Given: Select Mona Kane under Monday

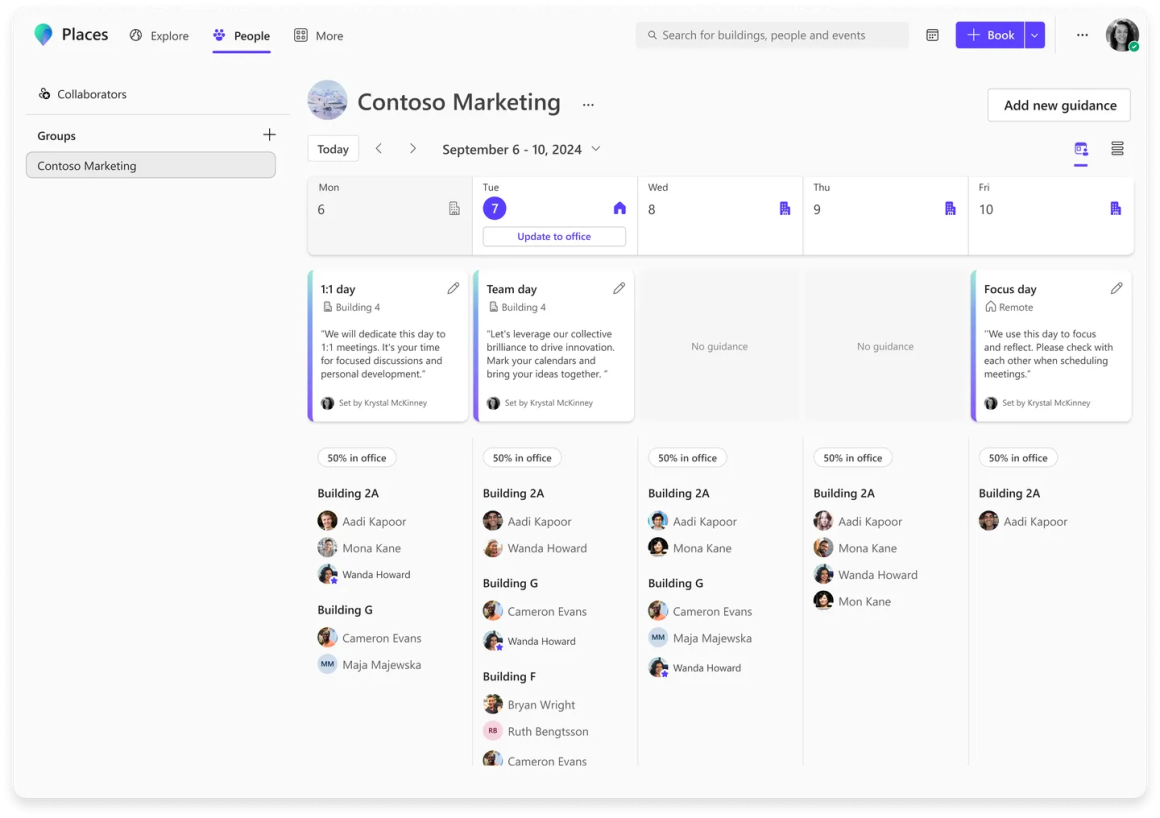Looking at the screenshot, I should (x=360, y=548).
